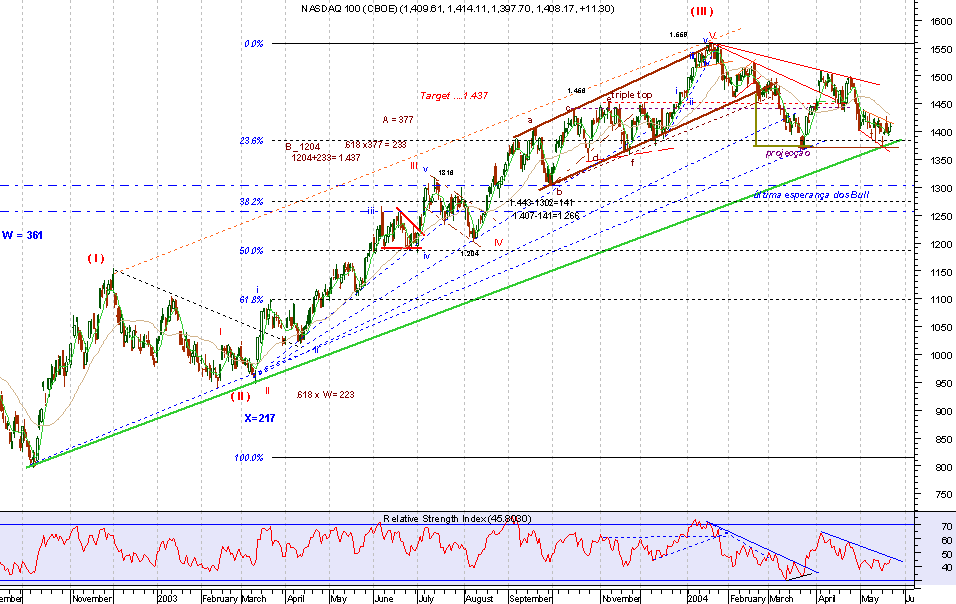Click the 1000 price axis value
This screenshot has height=604, width=956.
pos(941,356)
